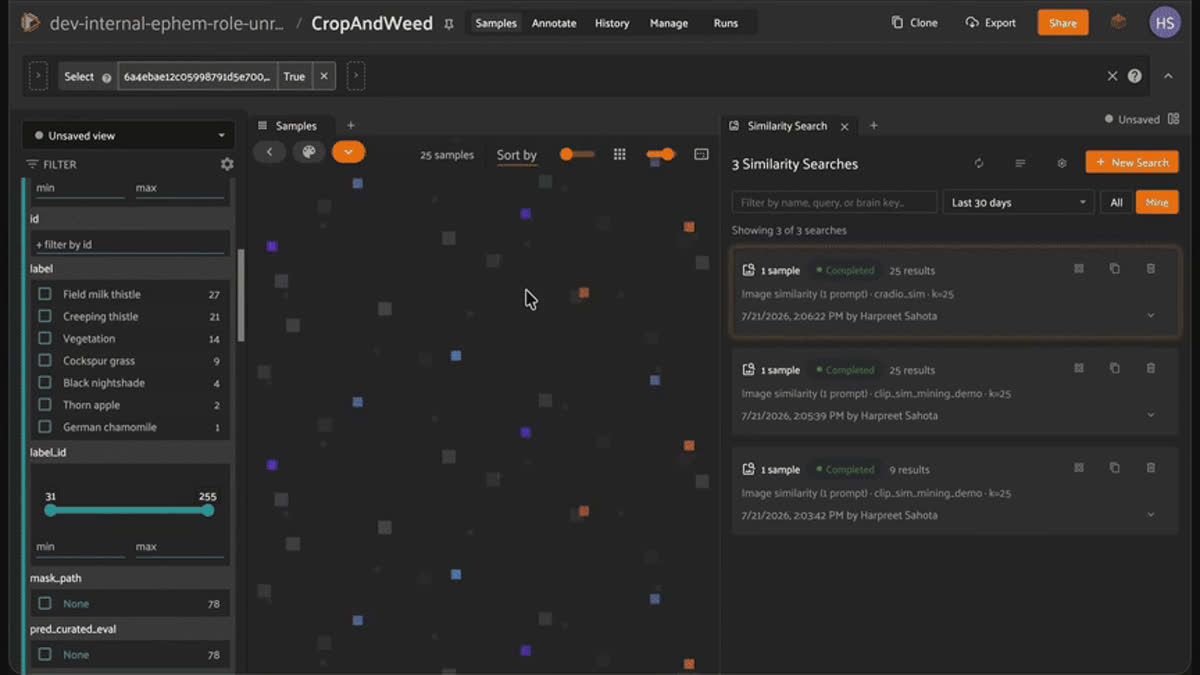The width and height of the screenshot is (1200, 675).
Task: Refresh the similarity searches list
Action: (979, 163)
